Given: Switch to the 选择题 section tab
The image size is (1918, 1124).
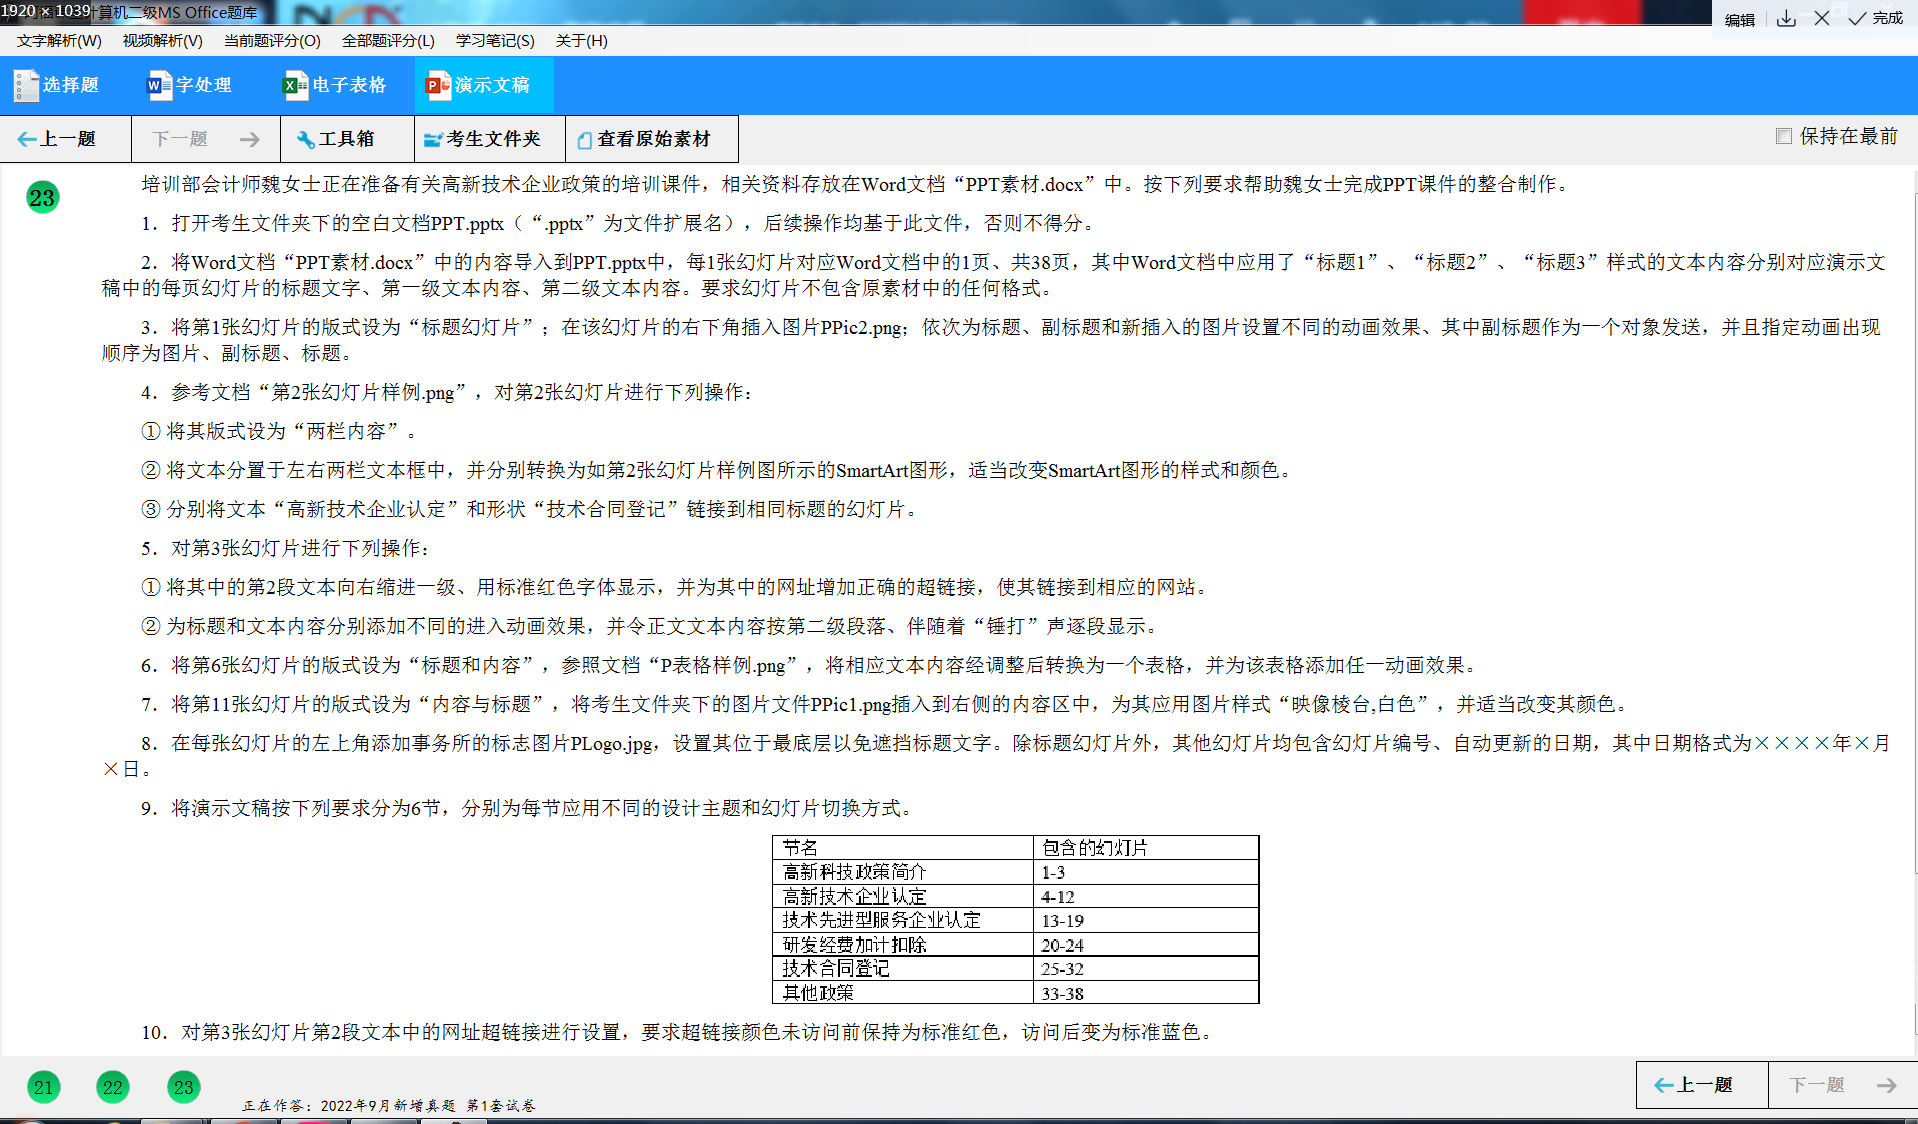Looking at the screenshot, I should point(57,85).
